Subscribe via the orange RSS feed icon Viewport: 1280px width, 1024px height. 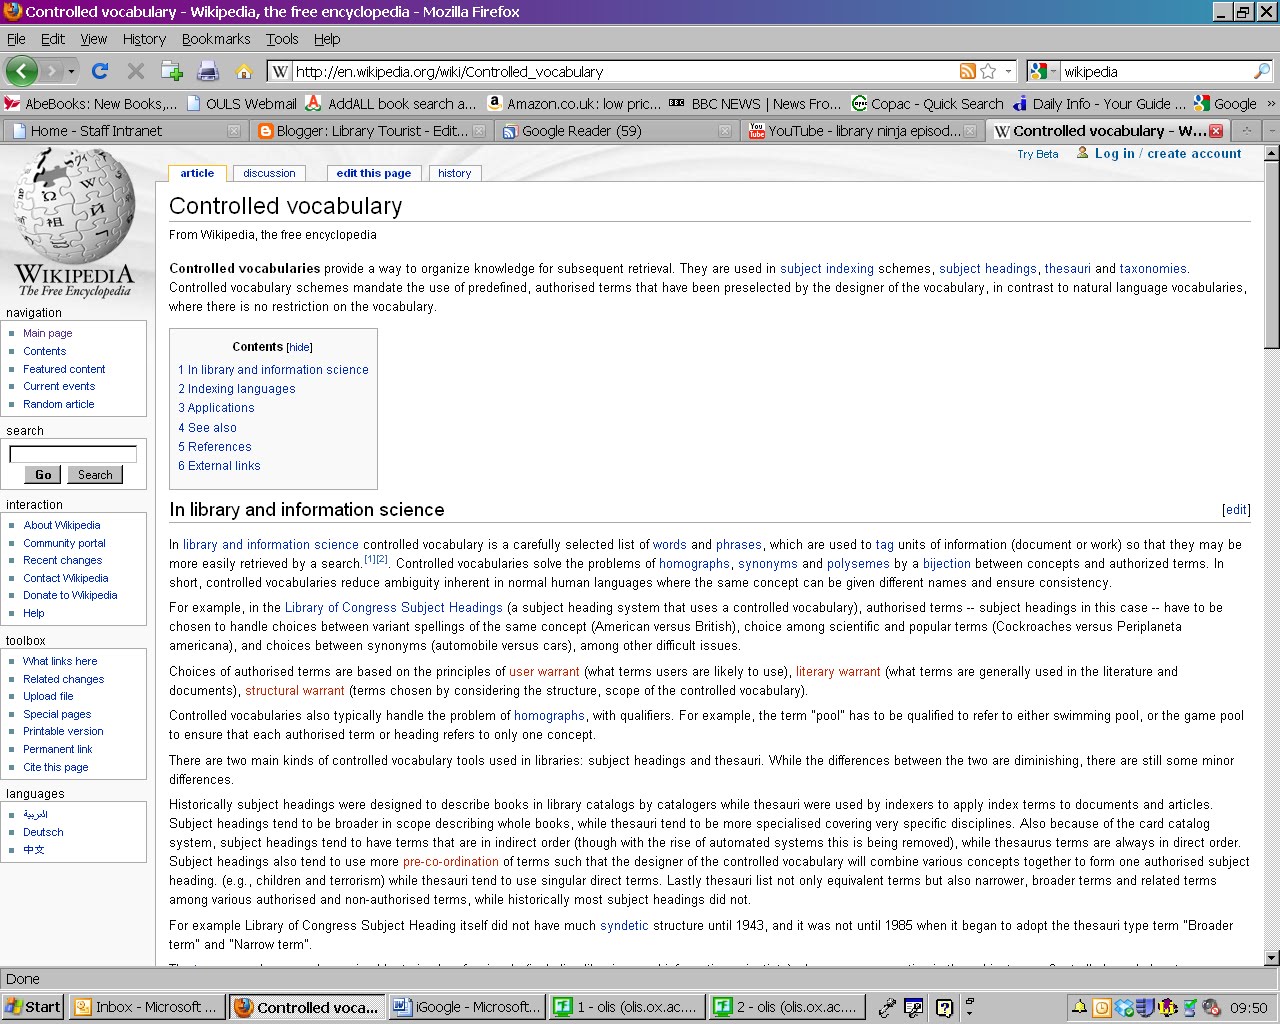click(967, 71)
